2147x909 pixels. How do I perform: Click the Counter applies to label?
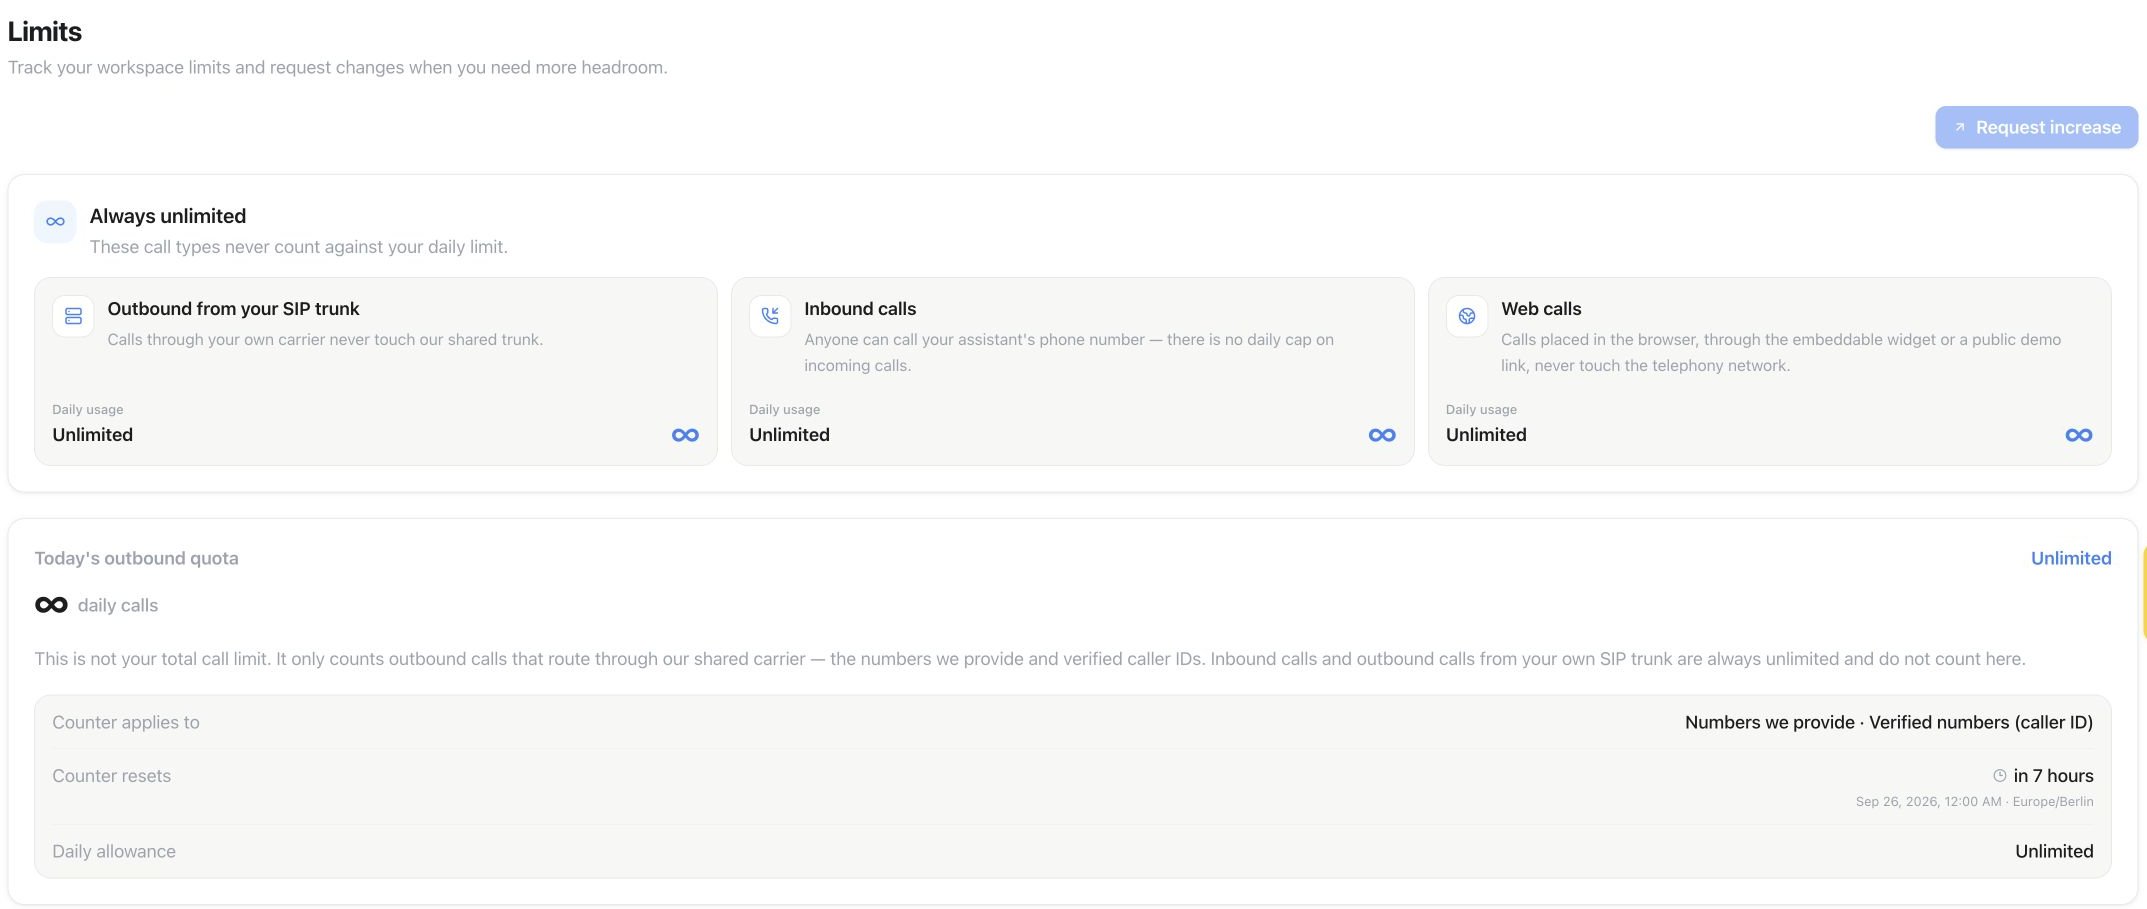click(126, 722)
